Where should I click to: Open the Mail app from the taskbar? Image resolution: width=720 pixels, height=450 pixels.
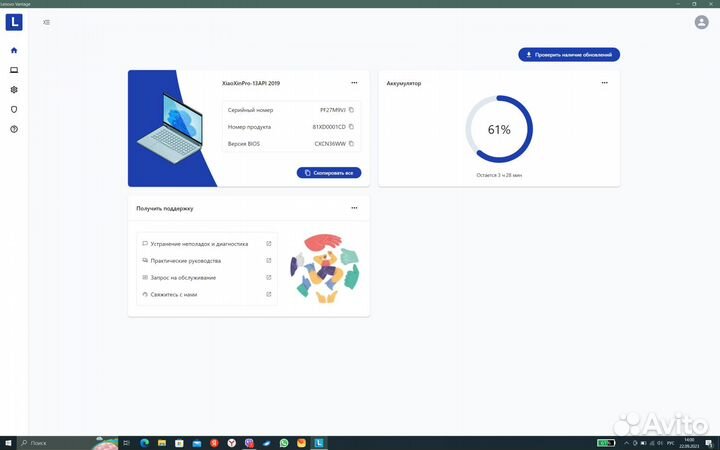click(x=197, y=443)
